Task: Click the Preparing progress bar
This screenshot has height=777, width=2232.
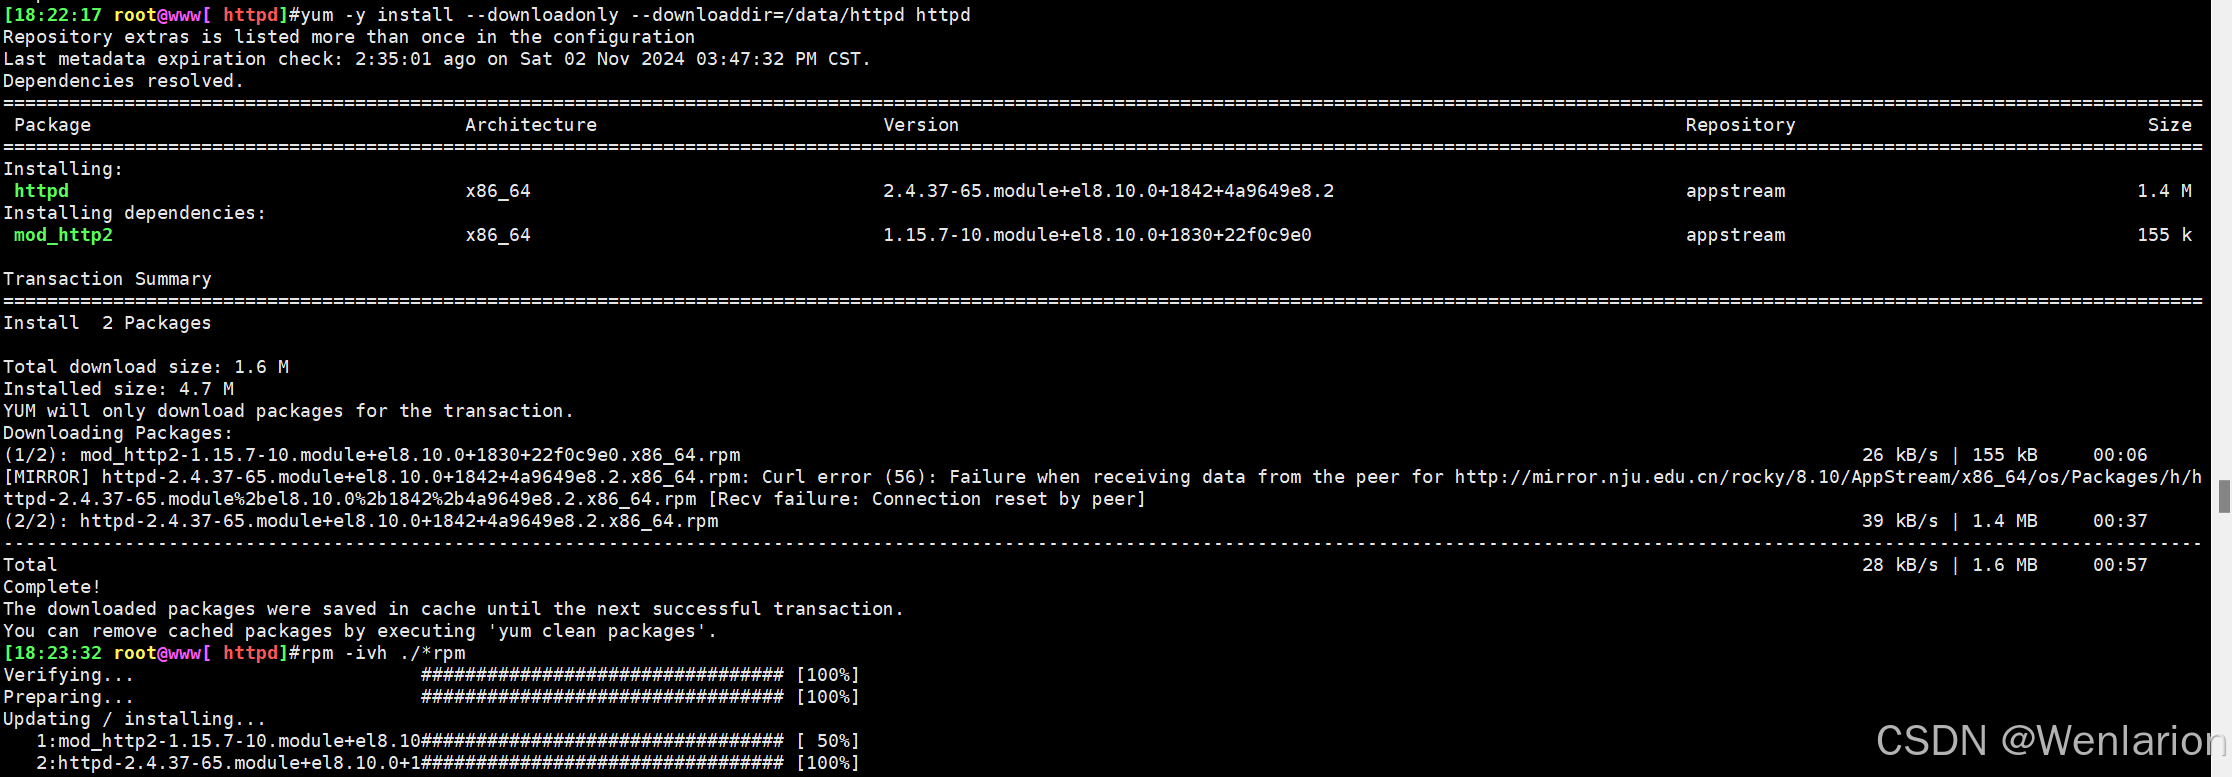Action: click(x=640, y=697)
